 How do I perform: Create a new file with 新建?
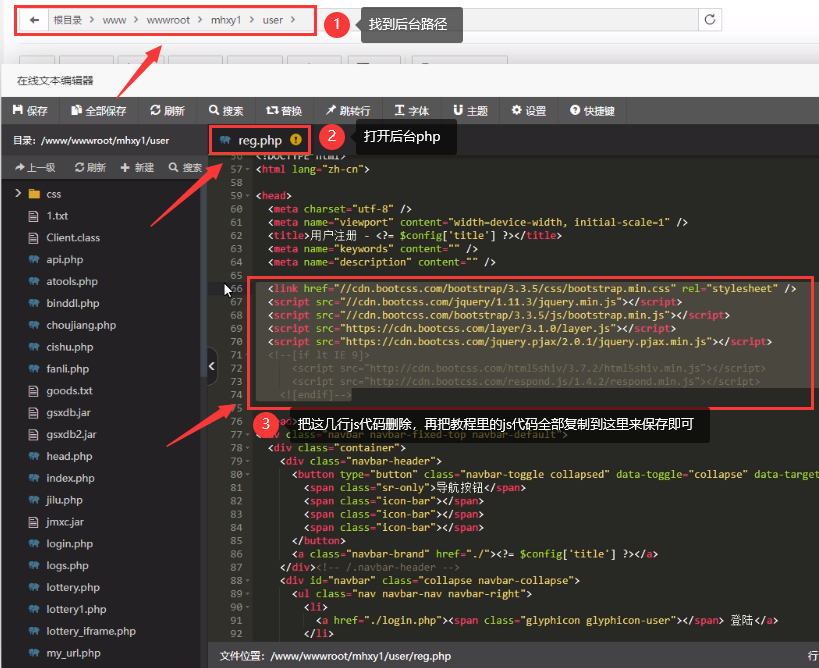137,167
